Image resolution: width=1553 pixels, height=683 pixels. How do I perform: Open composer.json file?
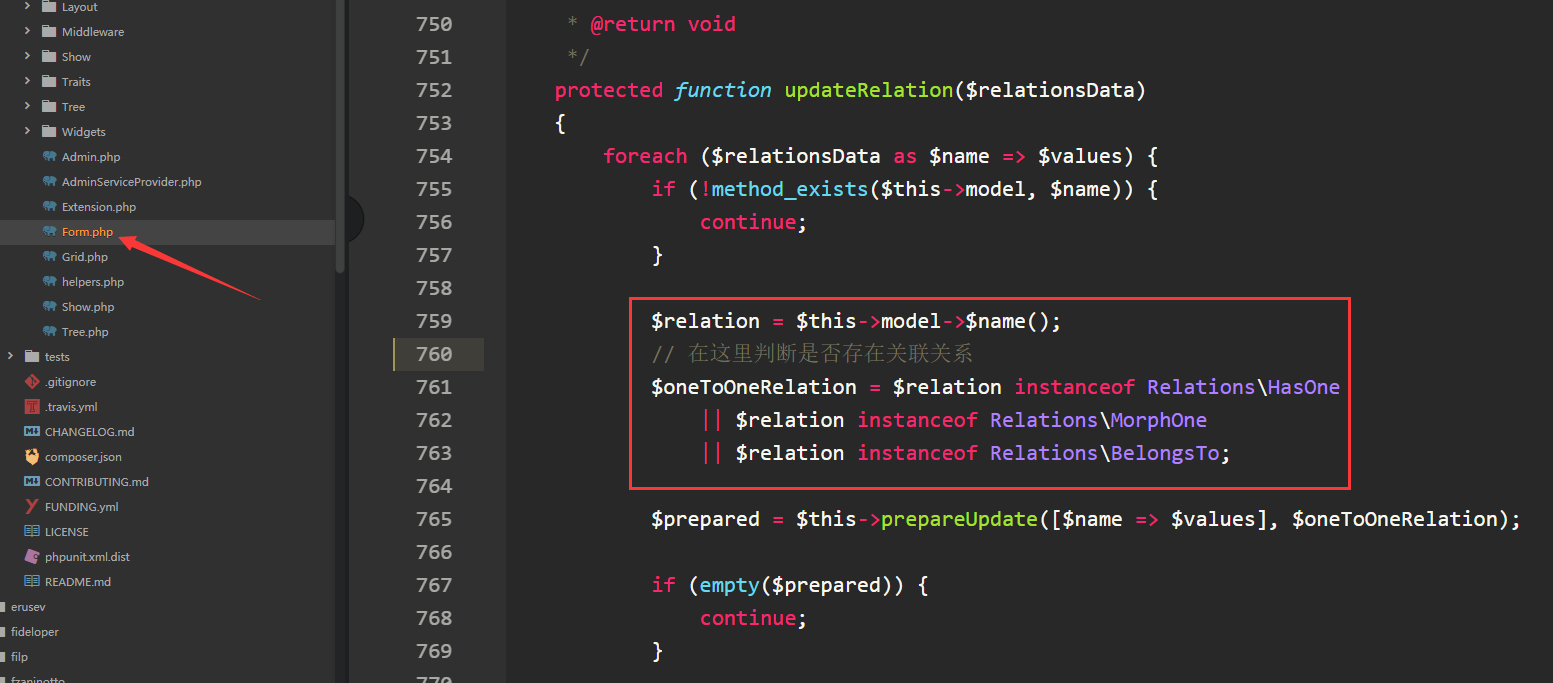83,457
